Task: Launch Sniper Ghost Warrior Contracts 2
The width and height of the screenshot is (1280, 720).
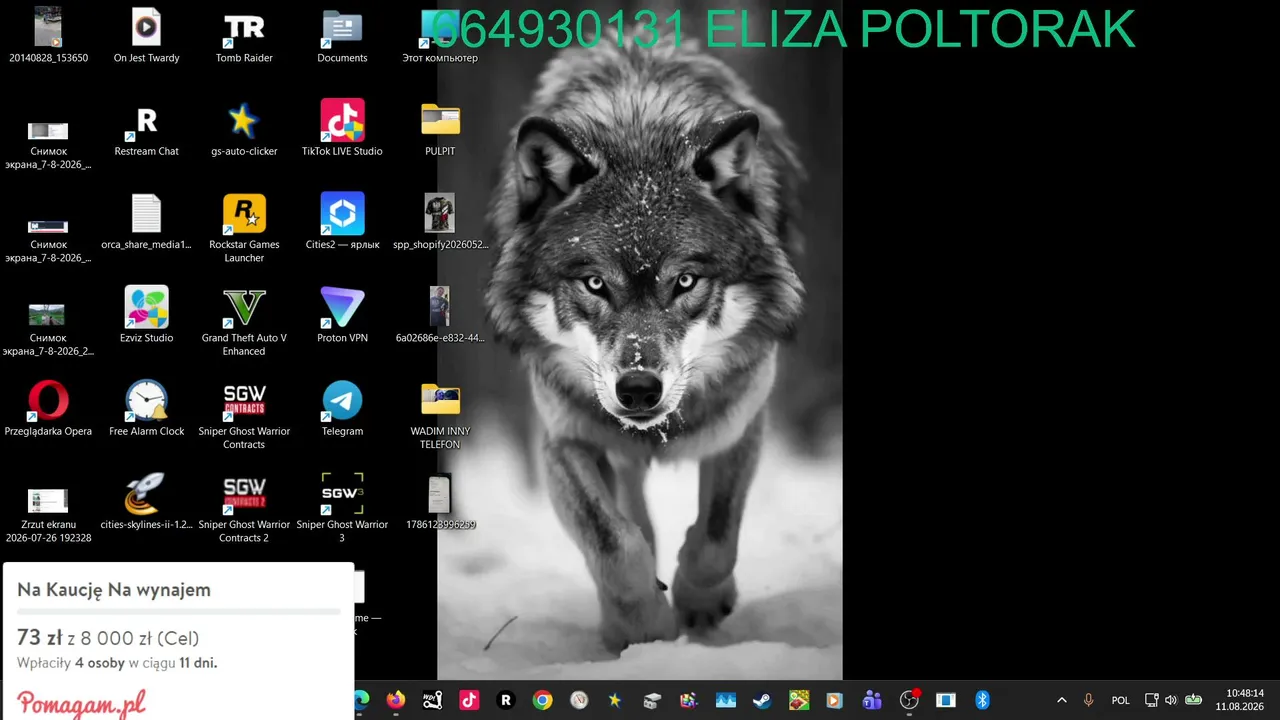Action: pos(244,509)
